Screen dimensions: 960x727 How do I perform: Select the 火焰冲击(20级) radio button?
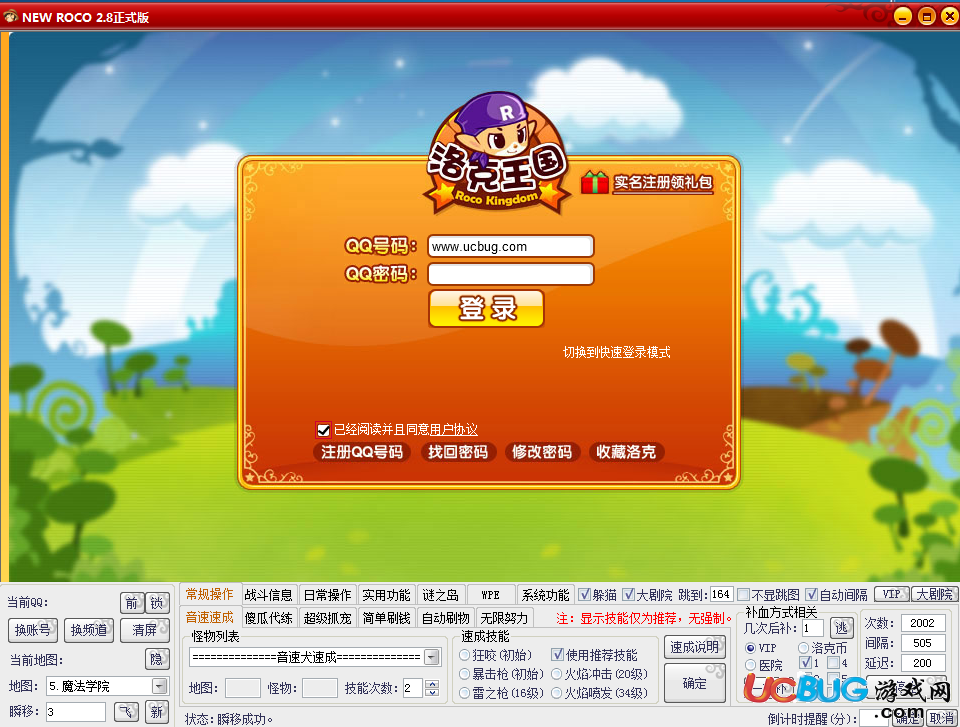pyautogui.click(x=557, y=674)
